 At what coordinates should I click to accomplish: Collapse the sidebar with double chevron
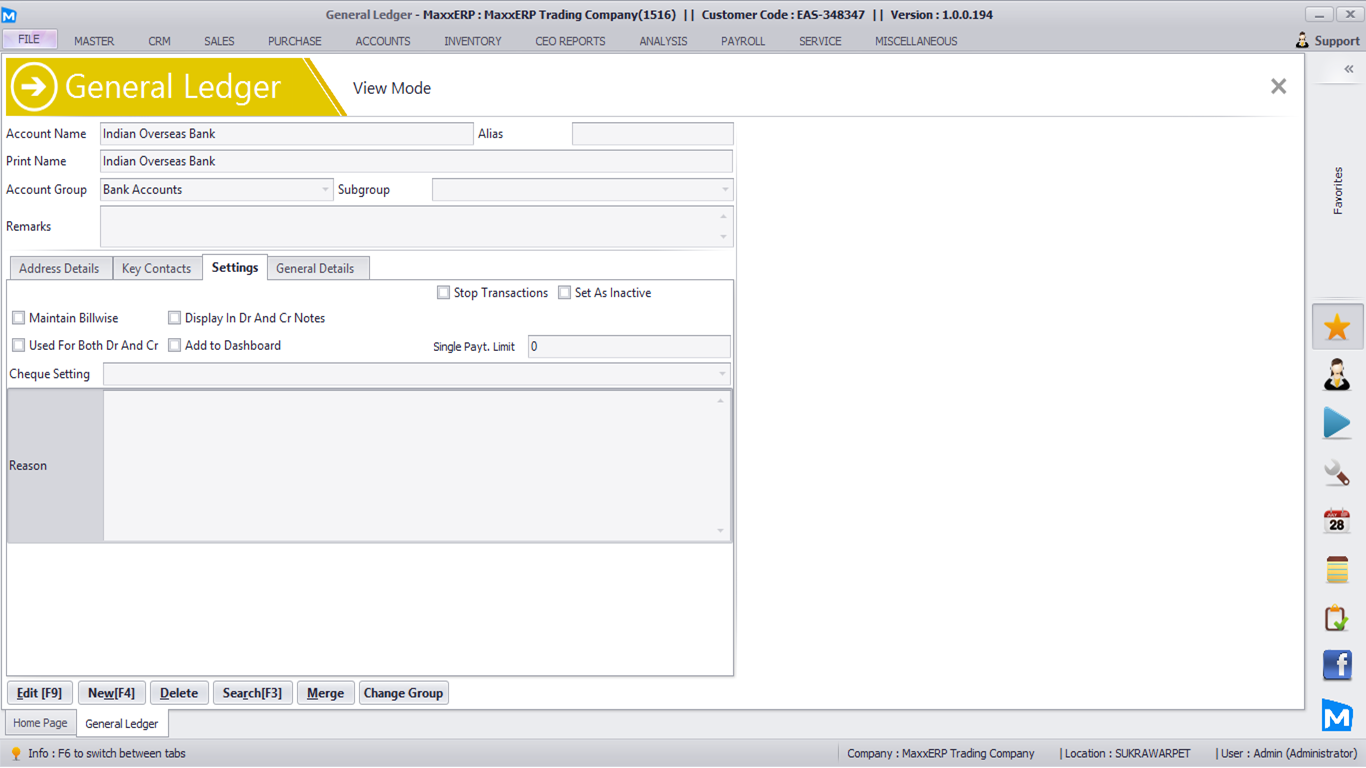point(1348,69)
